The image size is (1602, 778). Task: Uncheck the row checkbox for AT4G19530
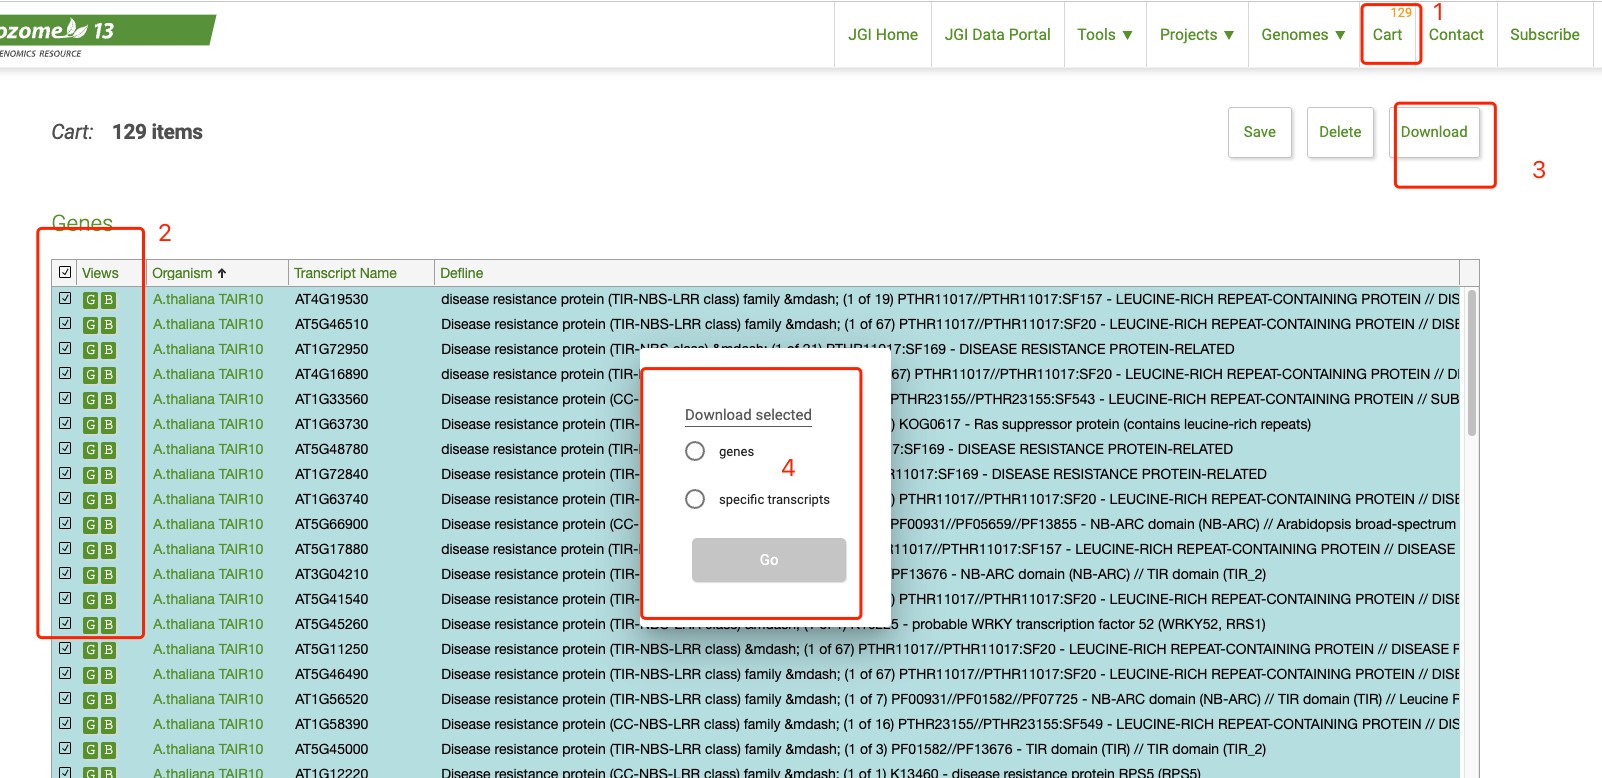click(65, 298)
